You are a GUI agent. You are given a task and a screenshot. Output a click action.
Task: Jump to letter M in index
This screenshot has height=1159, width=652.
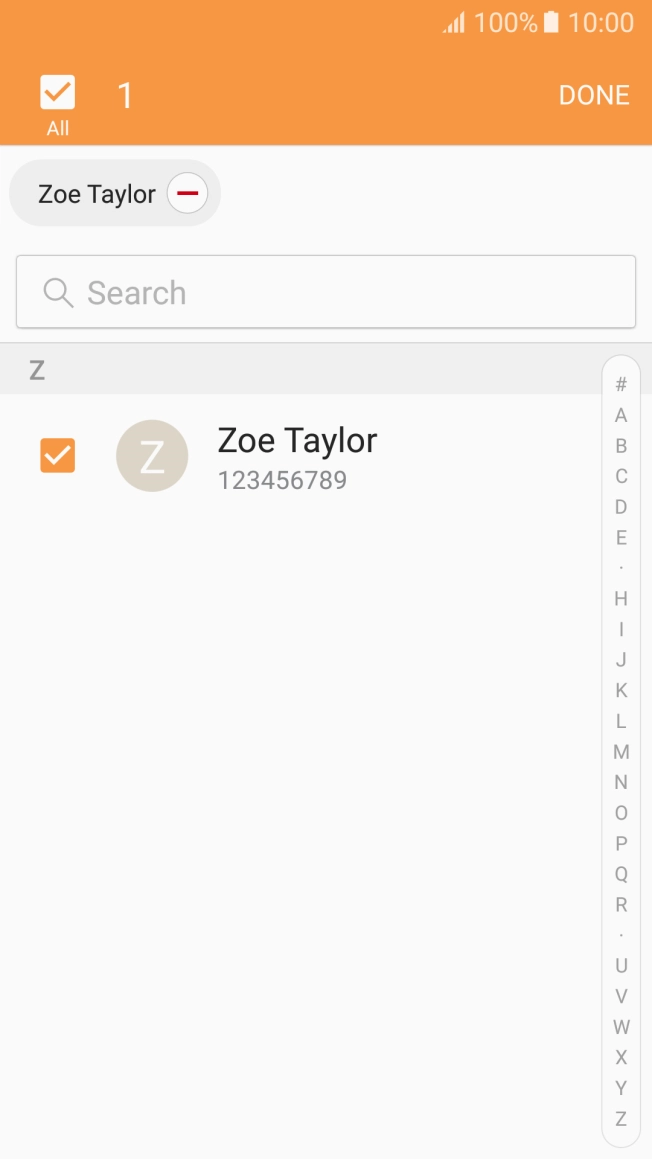621,752
